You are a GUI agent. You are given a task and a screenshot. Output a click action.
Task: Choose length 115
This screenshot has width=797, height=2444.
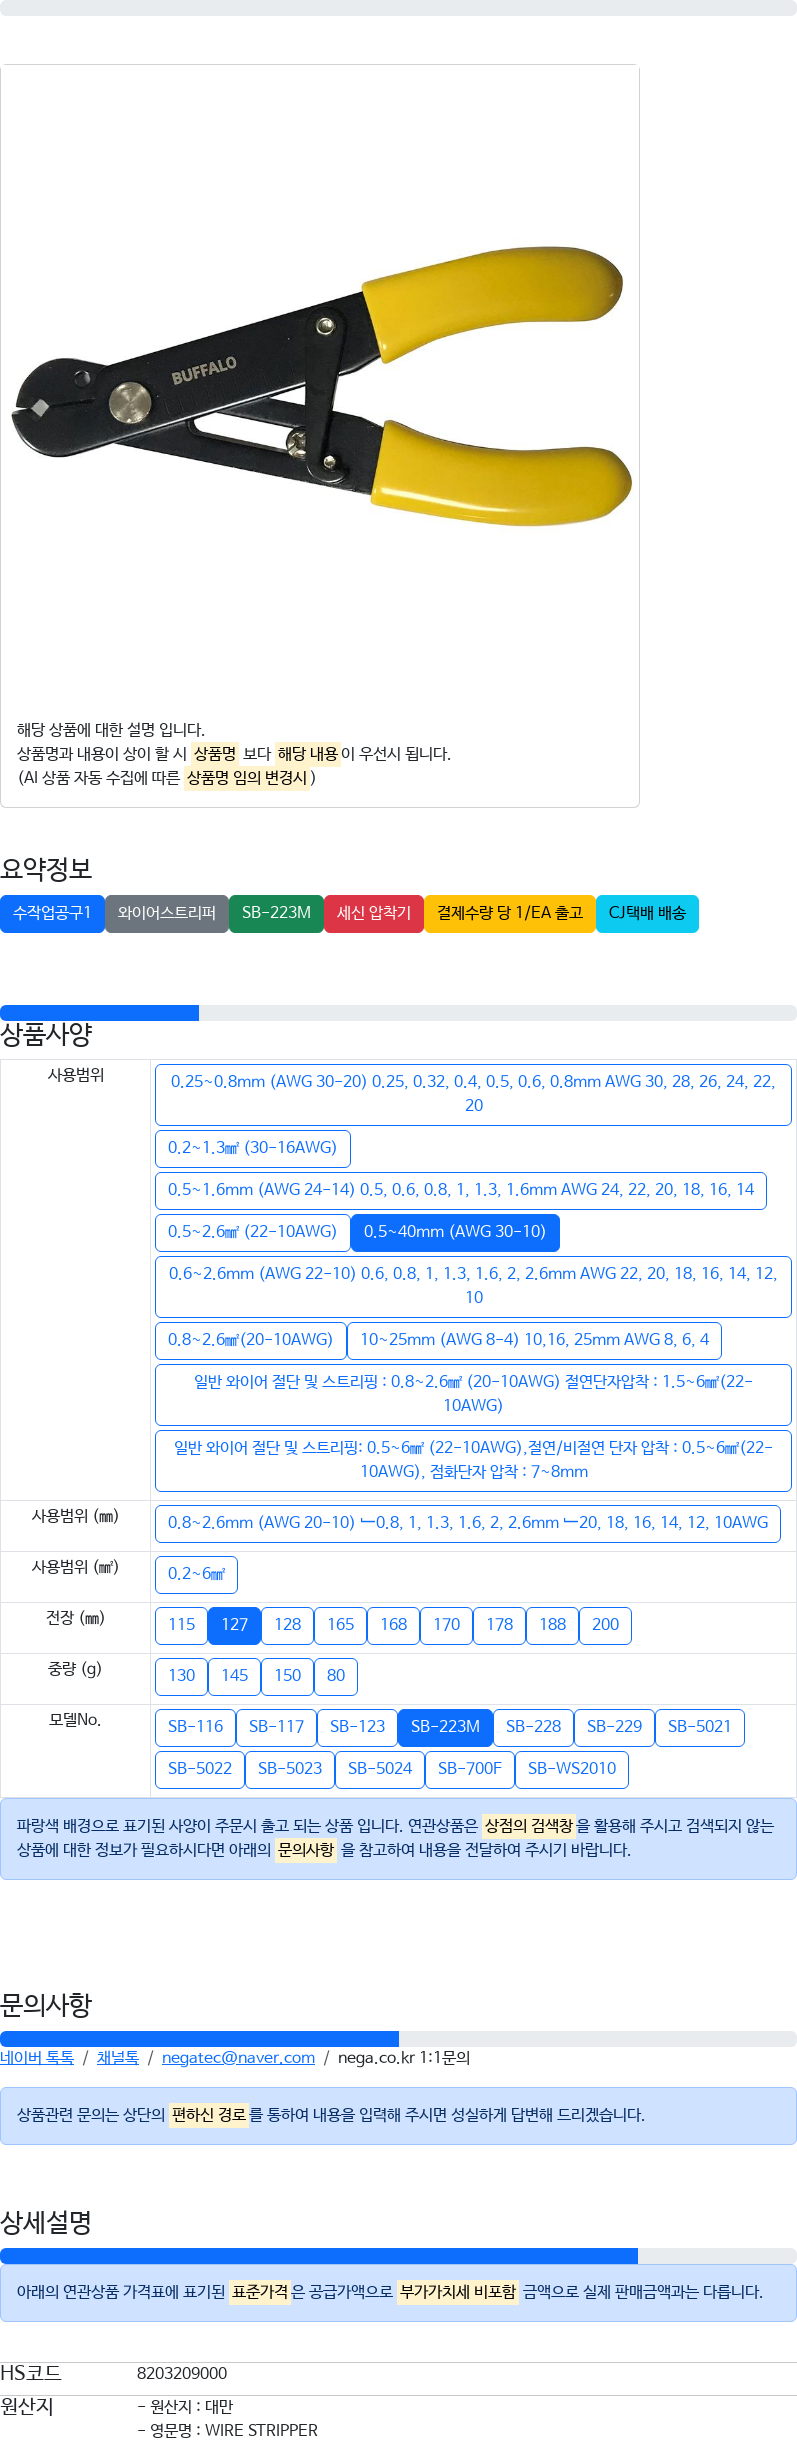click(181, 1625)
